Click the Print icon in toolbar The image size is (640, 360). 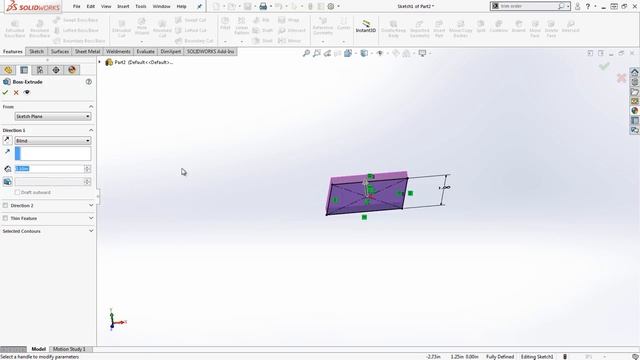263,6
